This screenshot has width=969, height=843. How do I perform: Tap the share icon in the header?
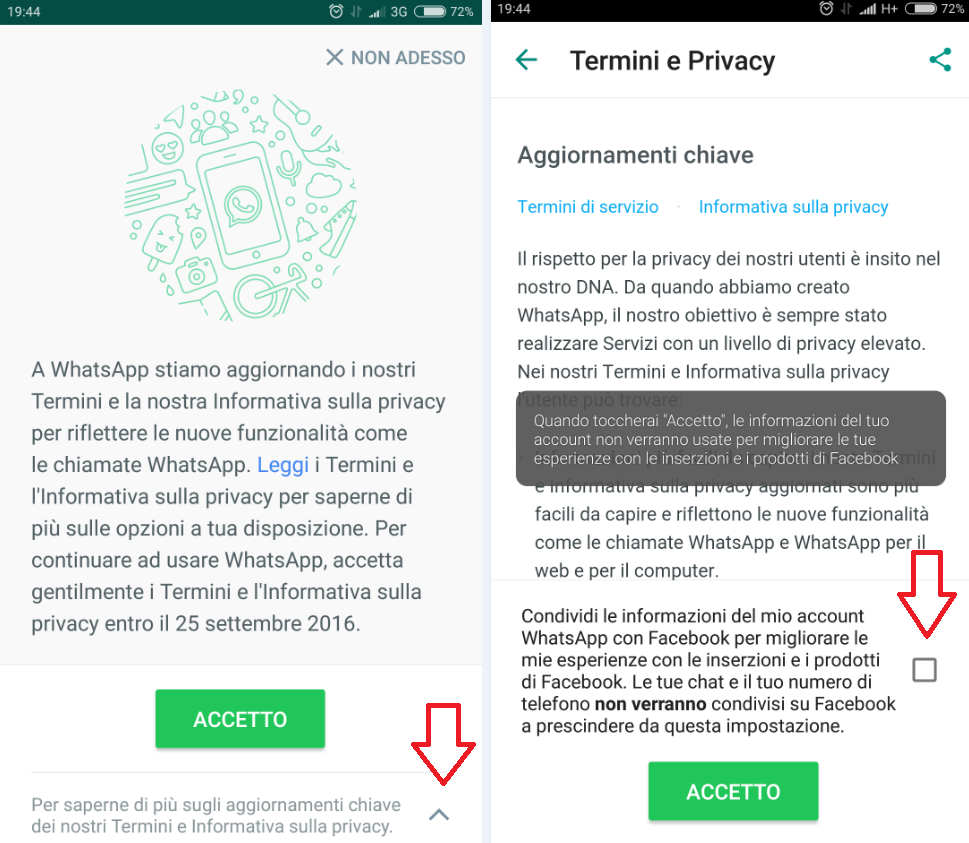(x=940, y=60)
